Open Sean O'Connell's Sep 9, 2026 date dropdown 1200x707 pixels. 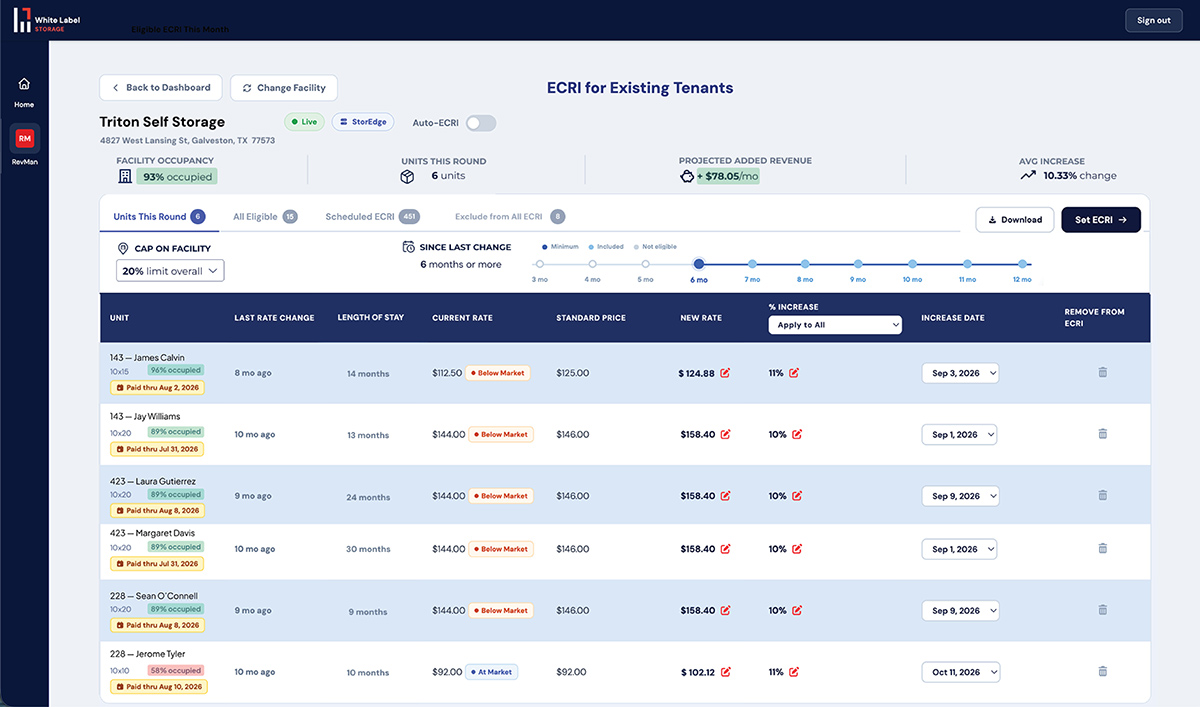[960, 610]
